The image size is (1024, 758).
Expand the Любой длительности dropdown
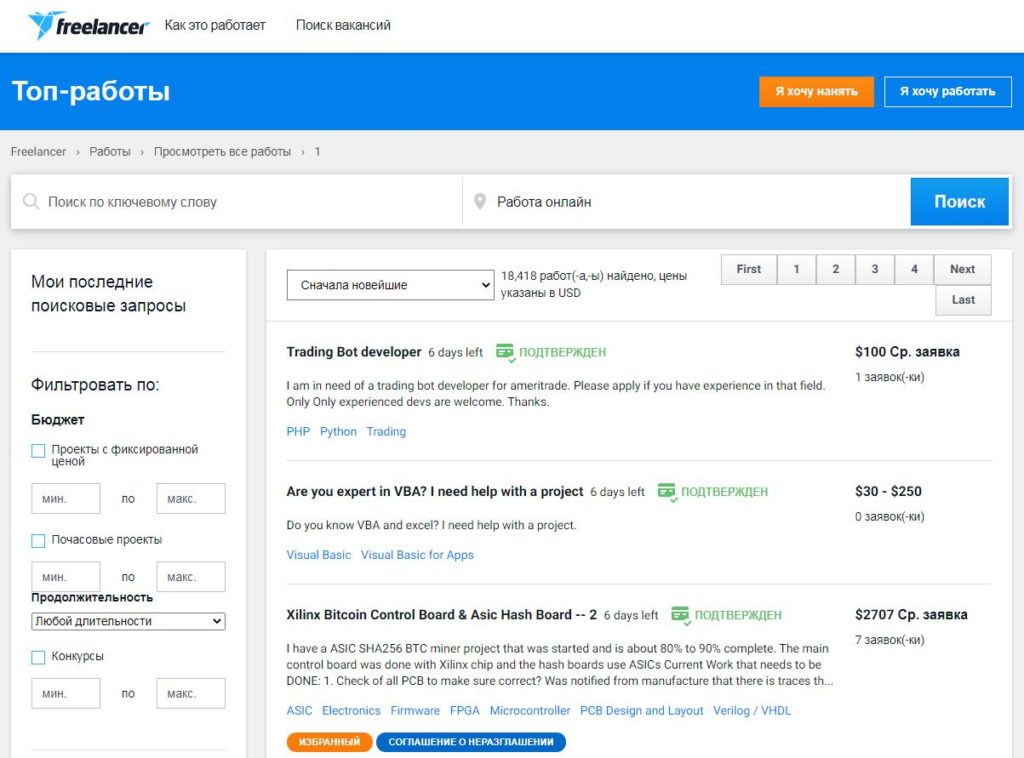[128, 621]
